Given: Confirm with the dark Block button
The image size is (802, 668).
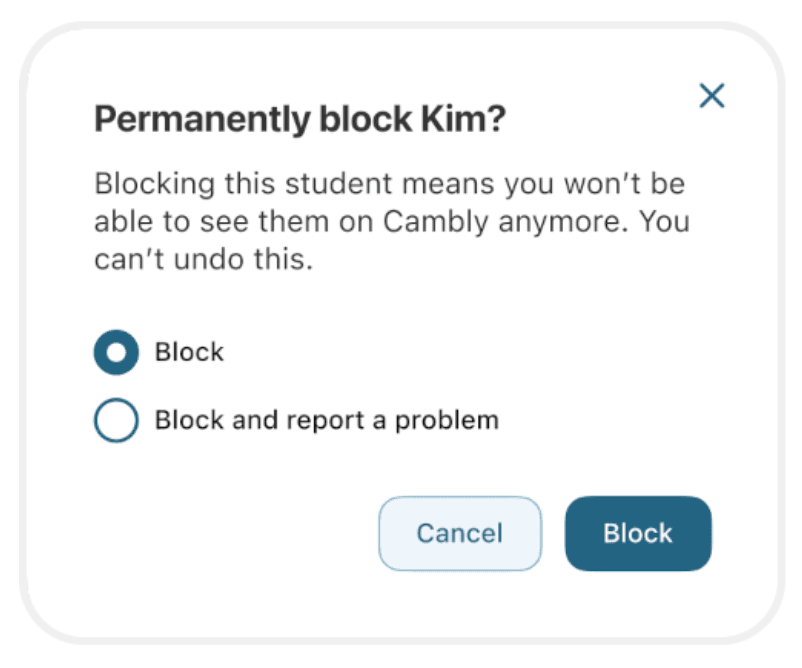Looking at the screenshot, I should click(638, 534).
